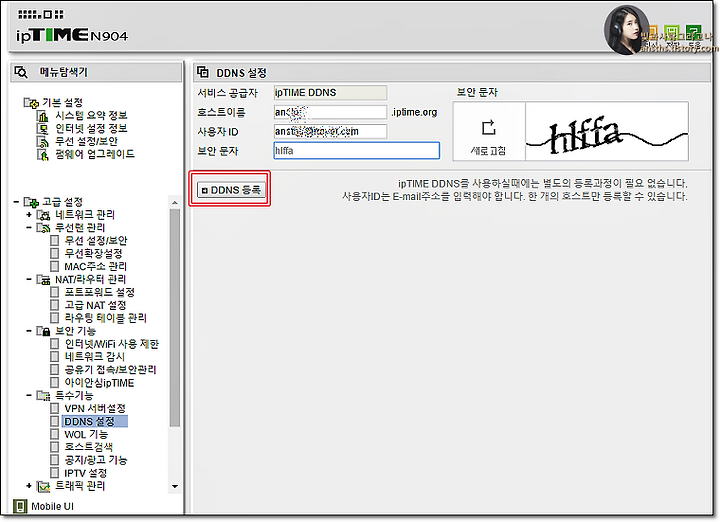Image resolution: width=720 pixels, height=522 pixels.
Task: Open 시스템 요약 정보
Action: 91,115
